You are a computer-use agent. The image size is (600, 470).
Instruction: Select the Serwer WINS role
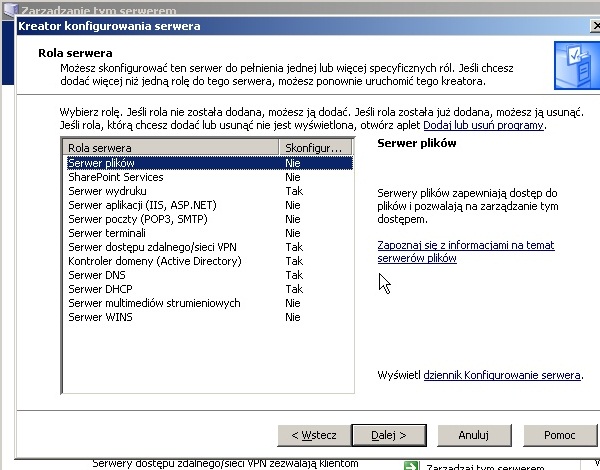(x=209, y=317)
